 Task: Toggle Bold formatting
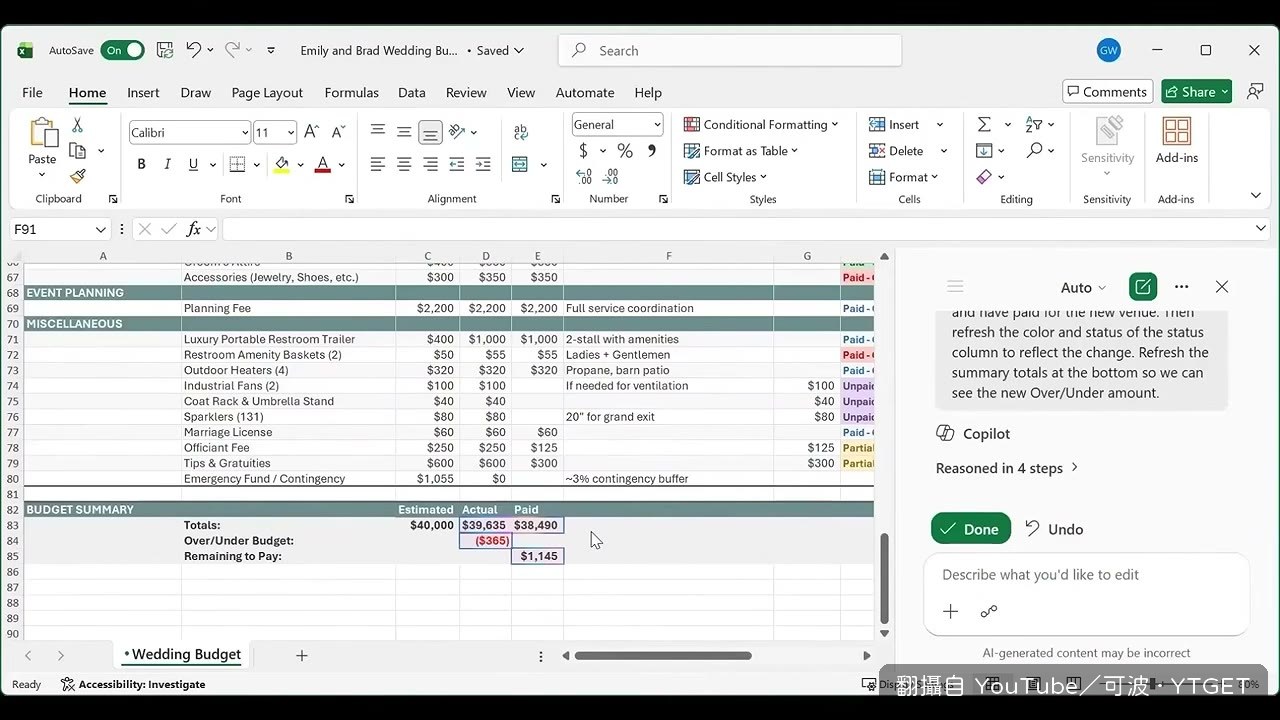142,164
